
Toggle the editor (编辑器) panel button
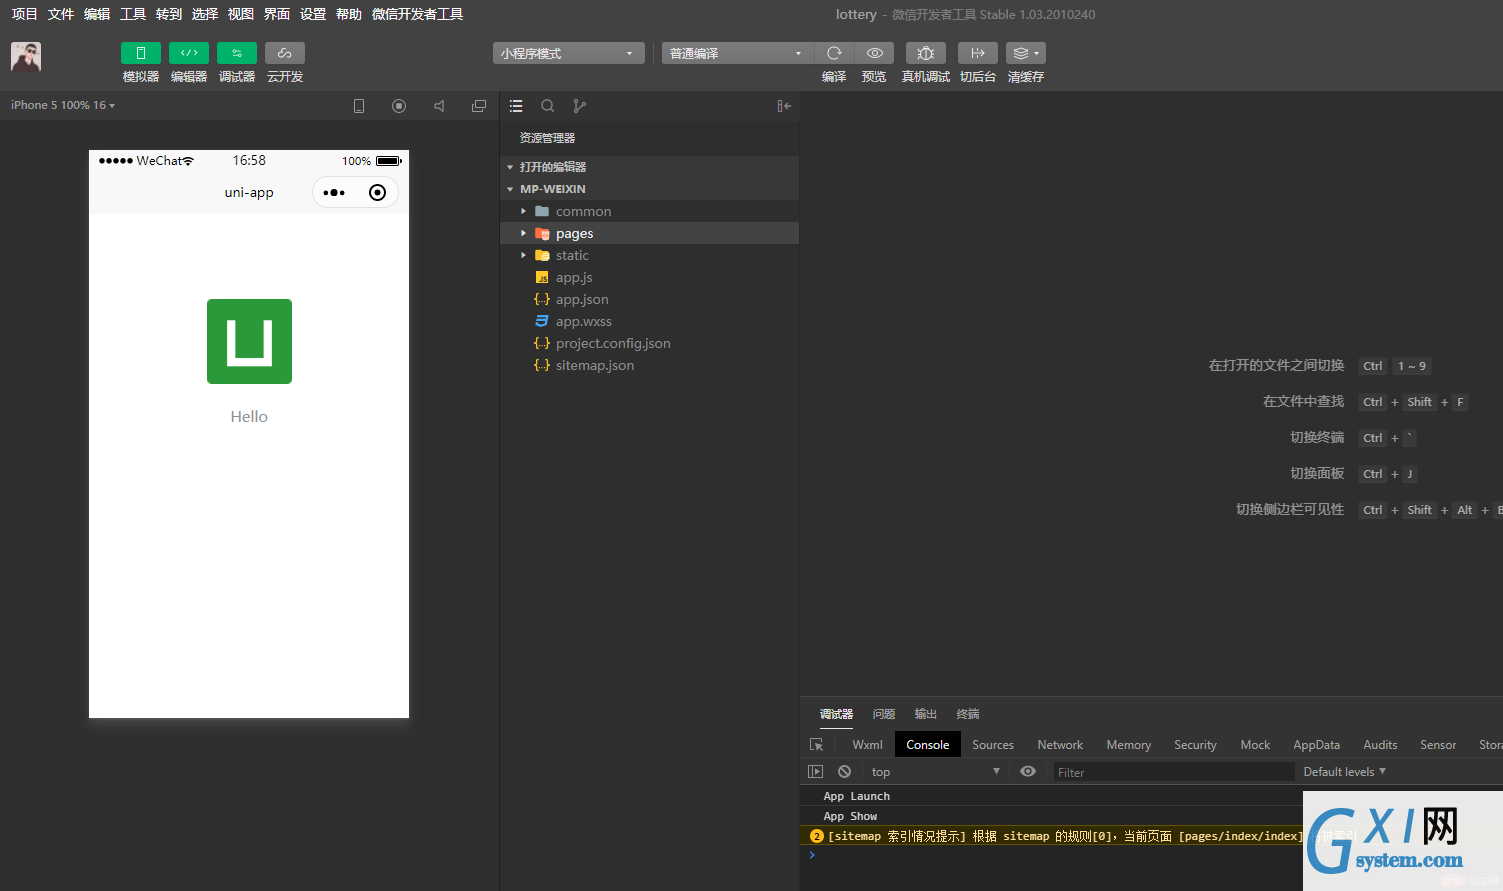pos(189,53)
